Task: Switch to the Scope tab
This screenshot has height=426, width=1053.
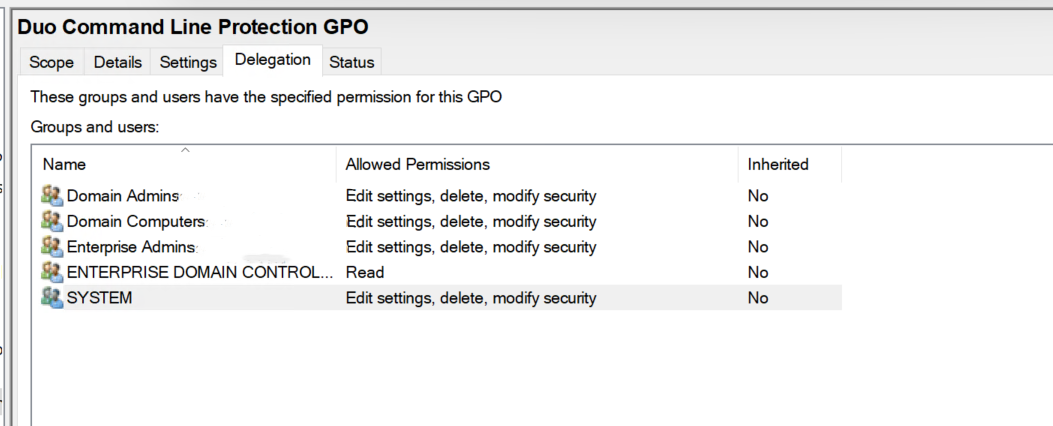Action: tap(51, 62)
